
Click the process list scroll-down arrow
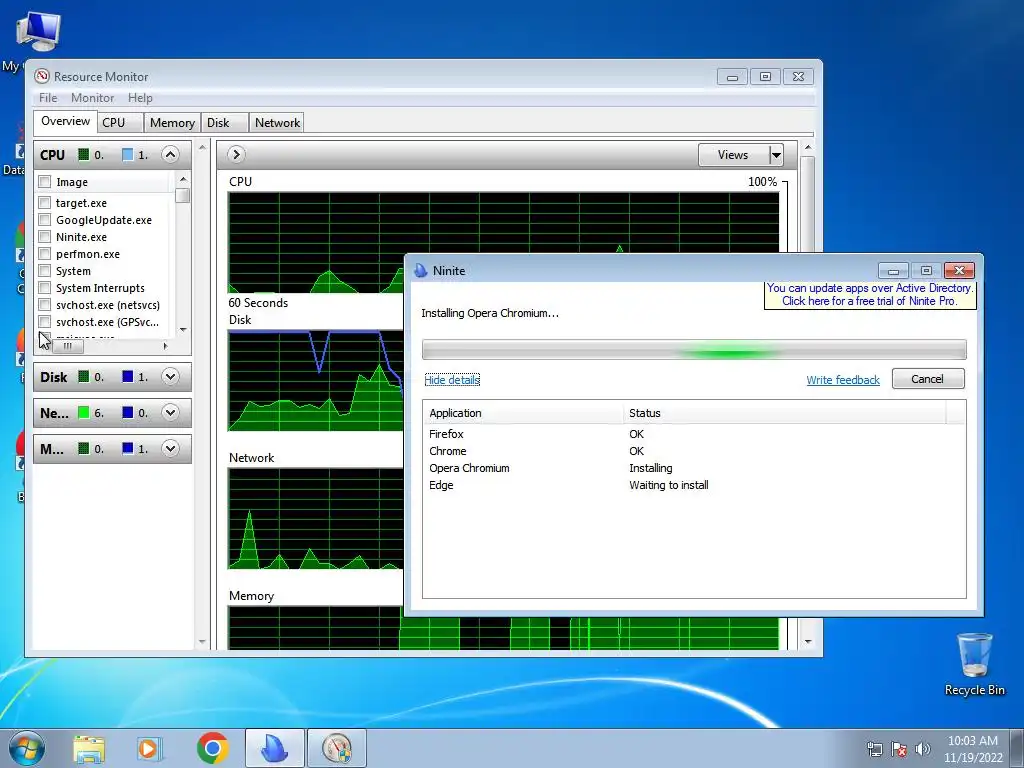(x=183, y=330)
